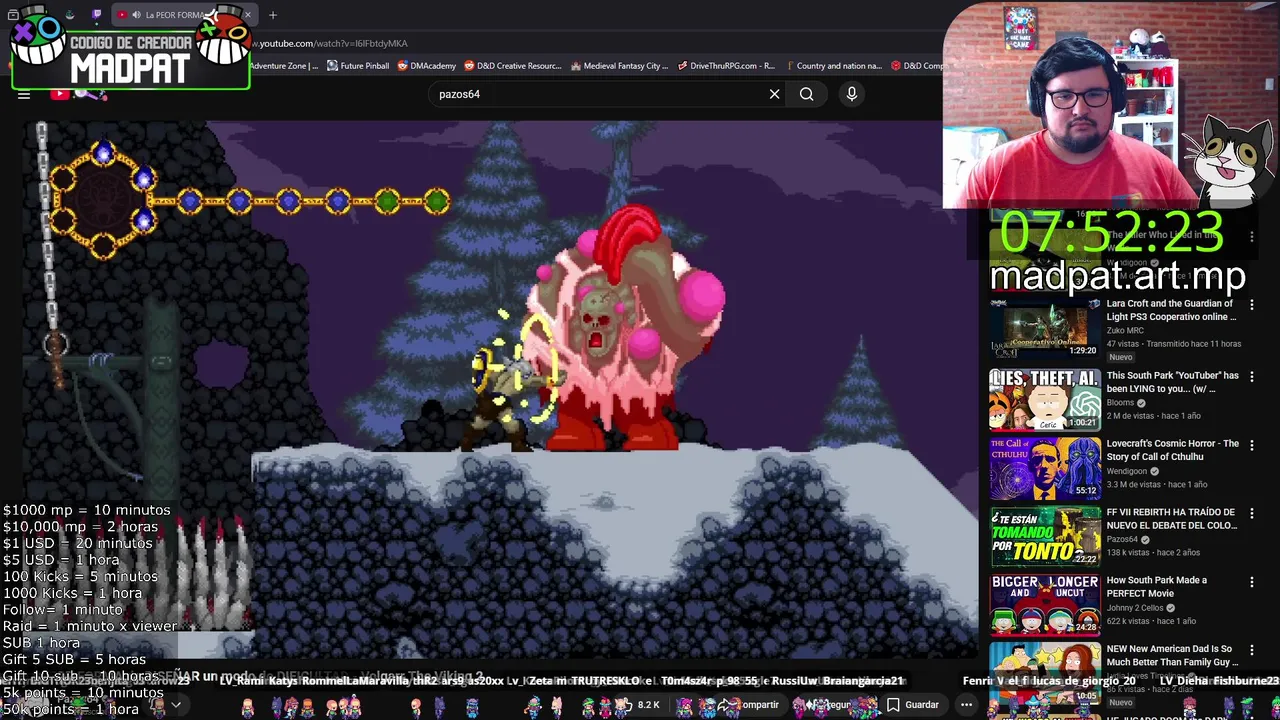The width and height of the screenshot is (1280, 720).
Task: Play the Bigger Longer and Uncut thumbnail
Action: click(1044, 605)
